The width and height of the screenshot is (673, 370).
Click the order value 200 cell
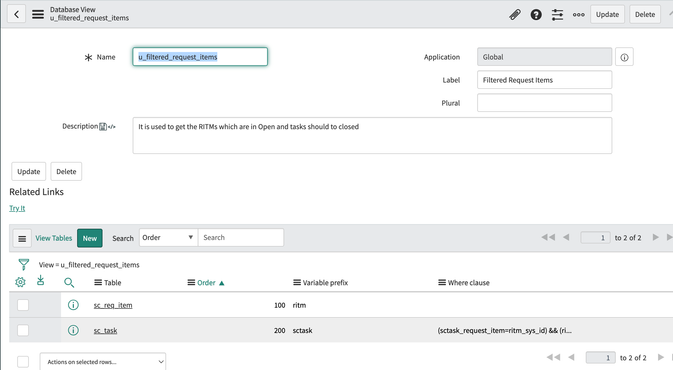[x=279, y=331]
